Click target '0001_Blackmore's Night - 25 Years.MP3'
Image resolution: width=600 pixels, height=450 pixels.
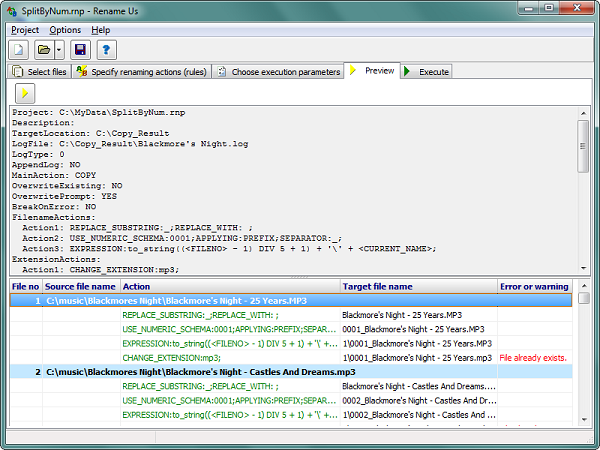pos(413,329)
